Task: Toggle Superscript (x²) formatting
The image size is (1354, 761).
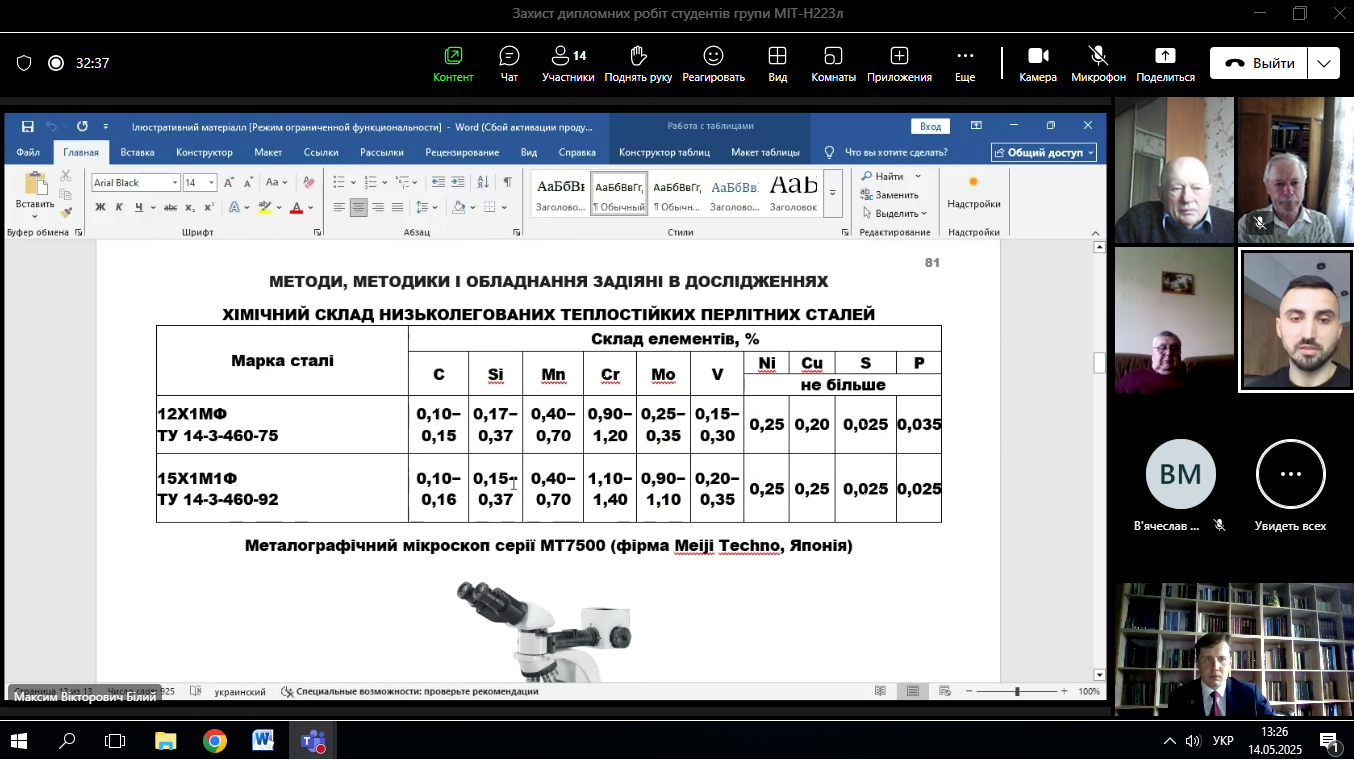Action: pyautogui.click(x=209, y=207)
